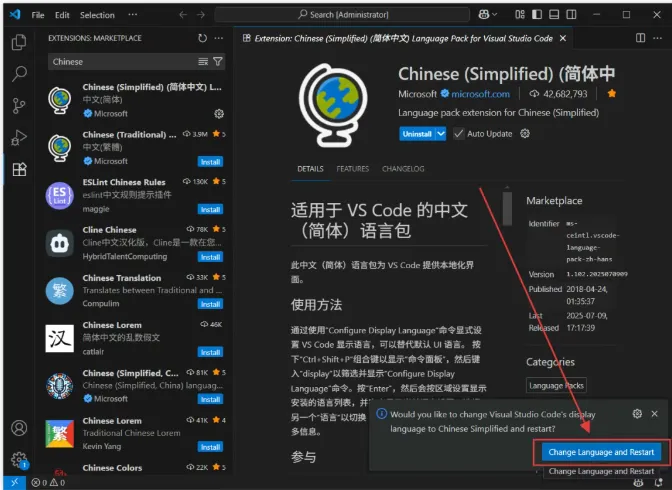Switch to the CHANGELOG tab
Screen dimensions: 672x490
[x=403, y=169]
